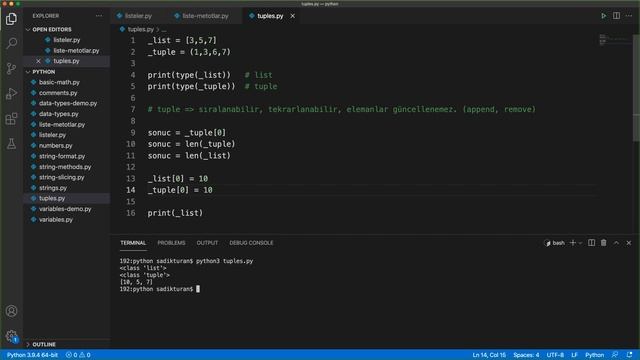
Task: Split the editor to the right
Action: tap(616, 16)
